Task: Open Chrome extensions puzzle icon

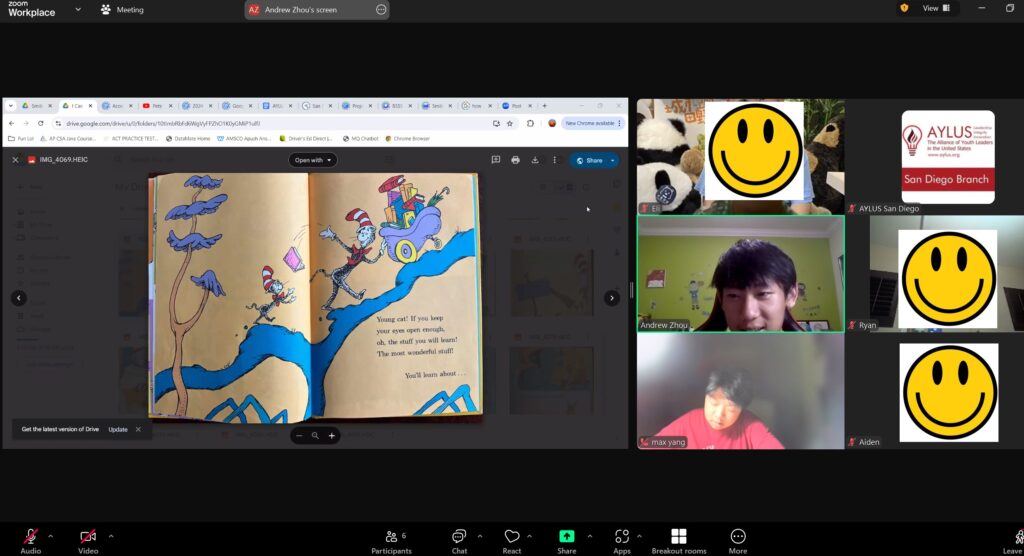Action: (530, 123)
